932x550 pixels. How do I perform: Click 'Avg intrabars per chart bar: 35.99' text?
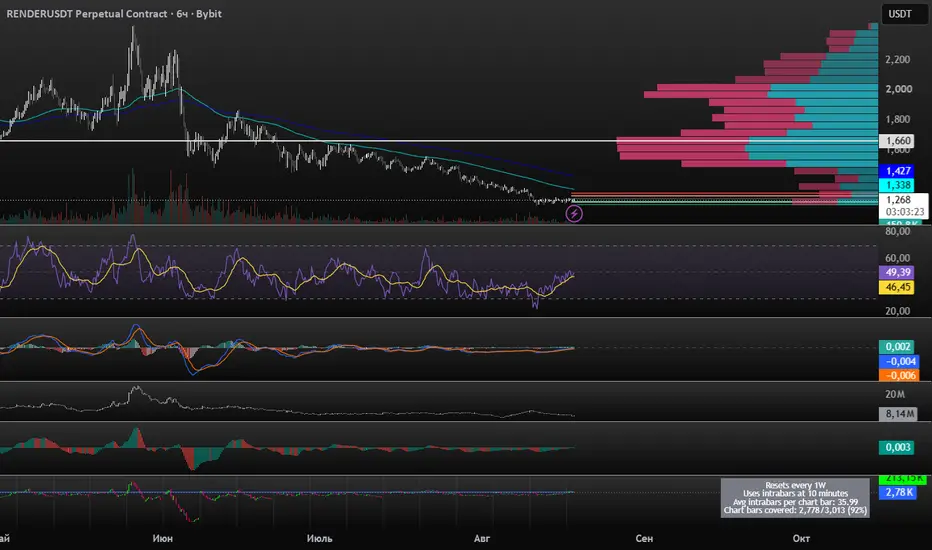point(795,502)
